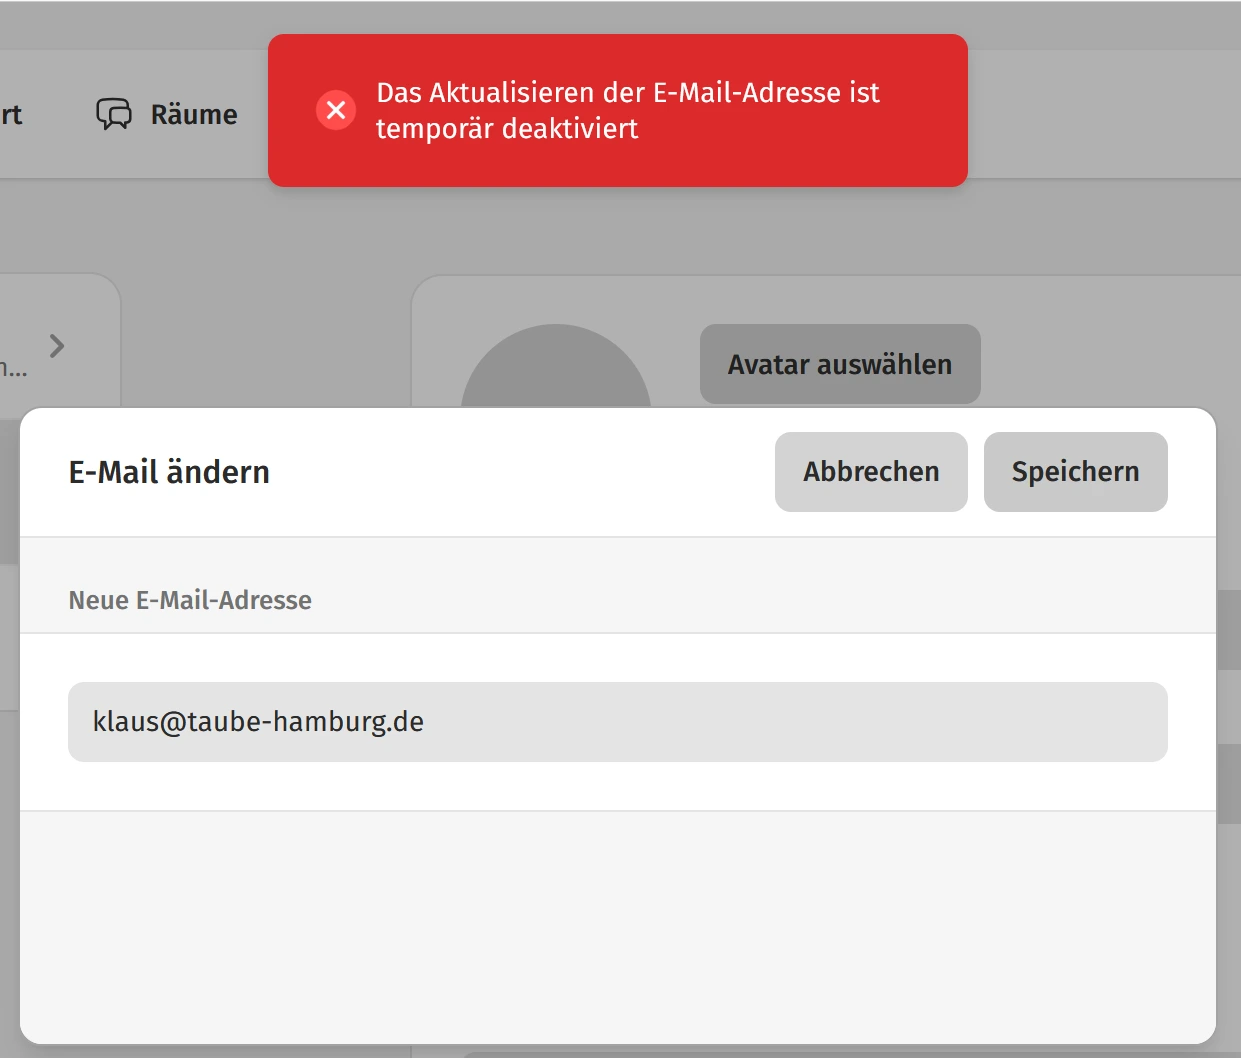Cancel with the Abbrechen button
The height and width of the screenshot is (1058, 1241).
click(870, 472)
